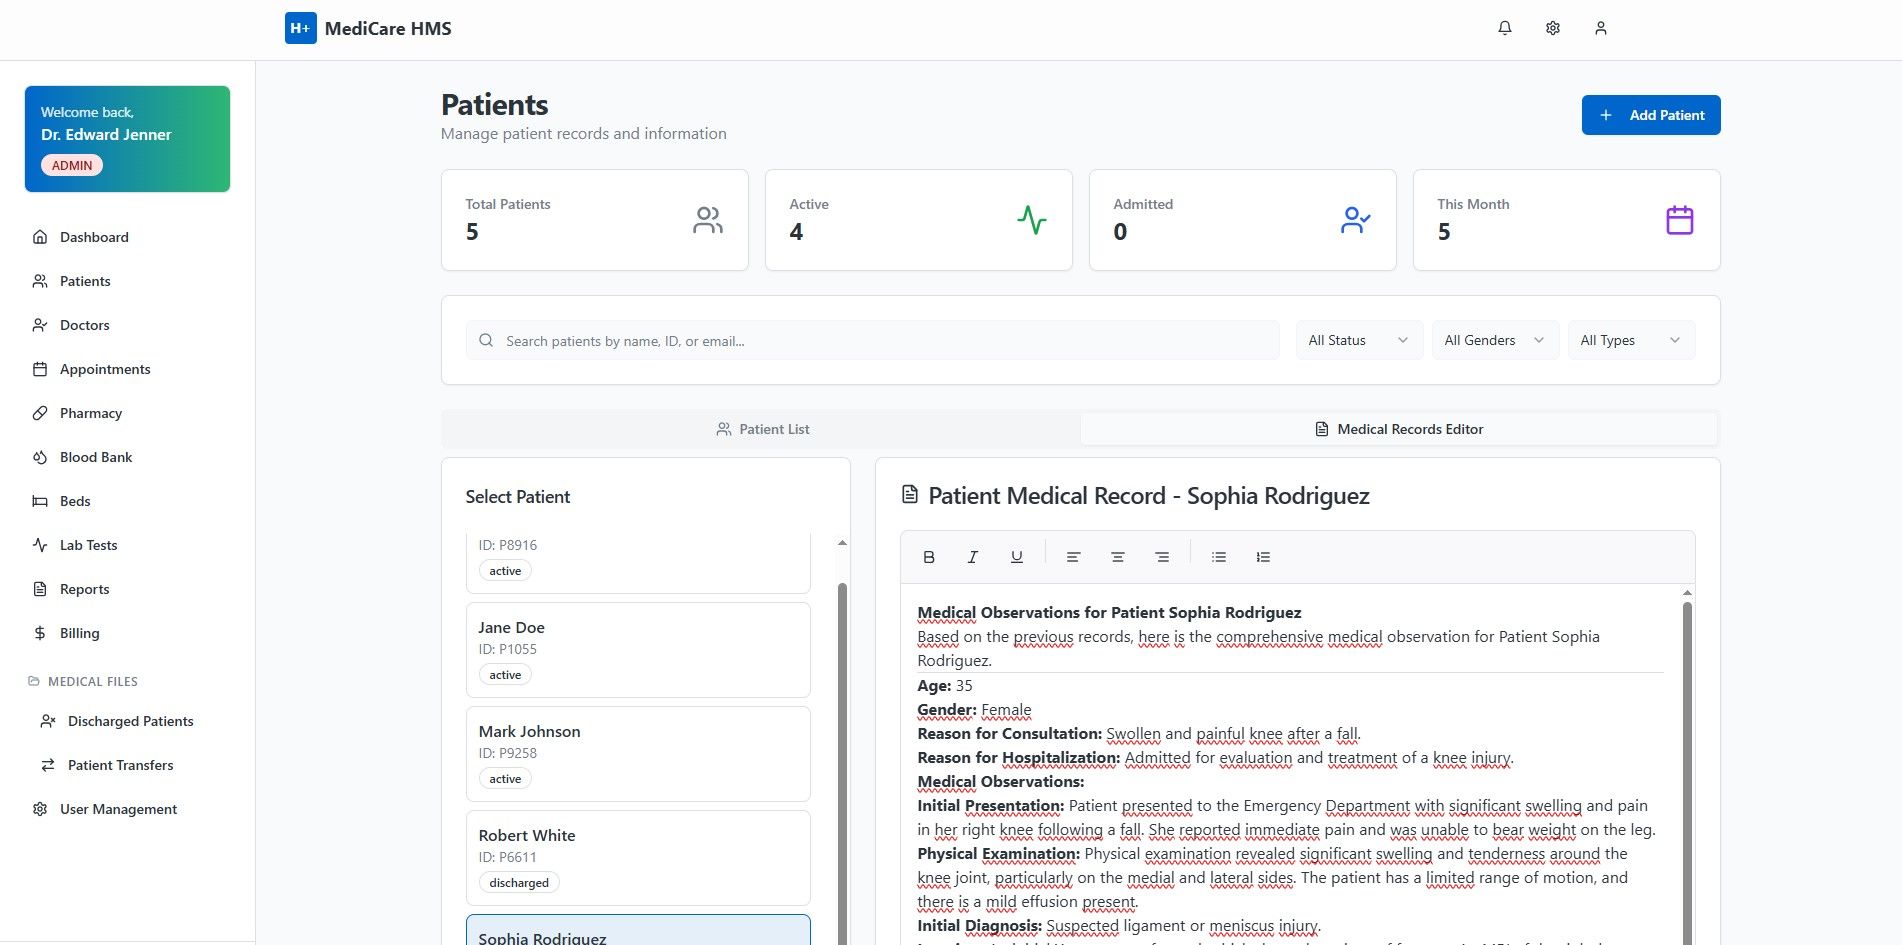
Task: Click the Add Patient button
Action: pyautogui.click(x=1650, y=115)
